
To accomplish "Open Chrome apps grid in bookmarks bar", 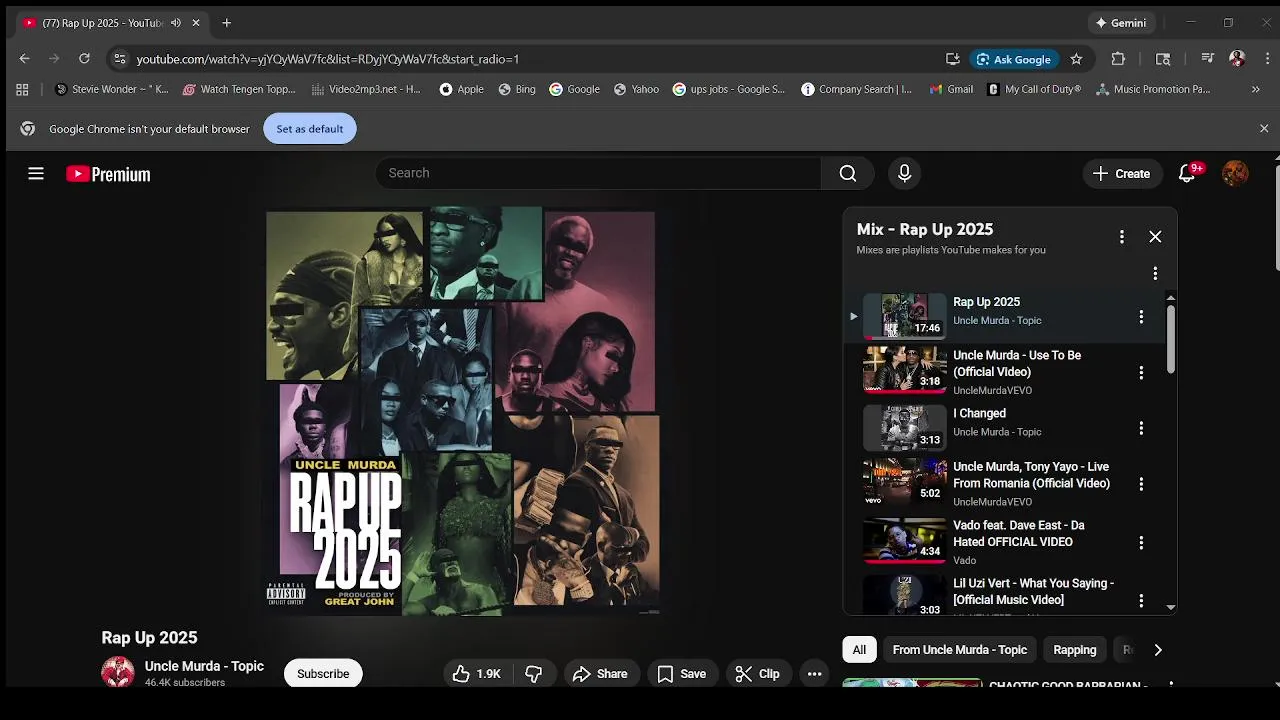I will (x=22, y=89).
